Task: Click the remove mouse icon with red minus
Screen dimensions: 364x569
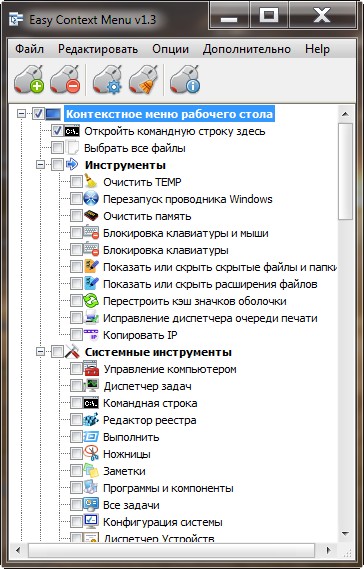Action: tap(65, 79)
